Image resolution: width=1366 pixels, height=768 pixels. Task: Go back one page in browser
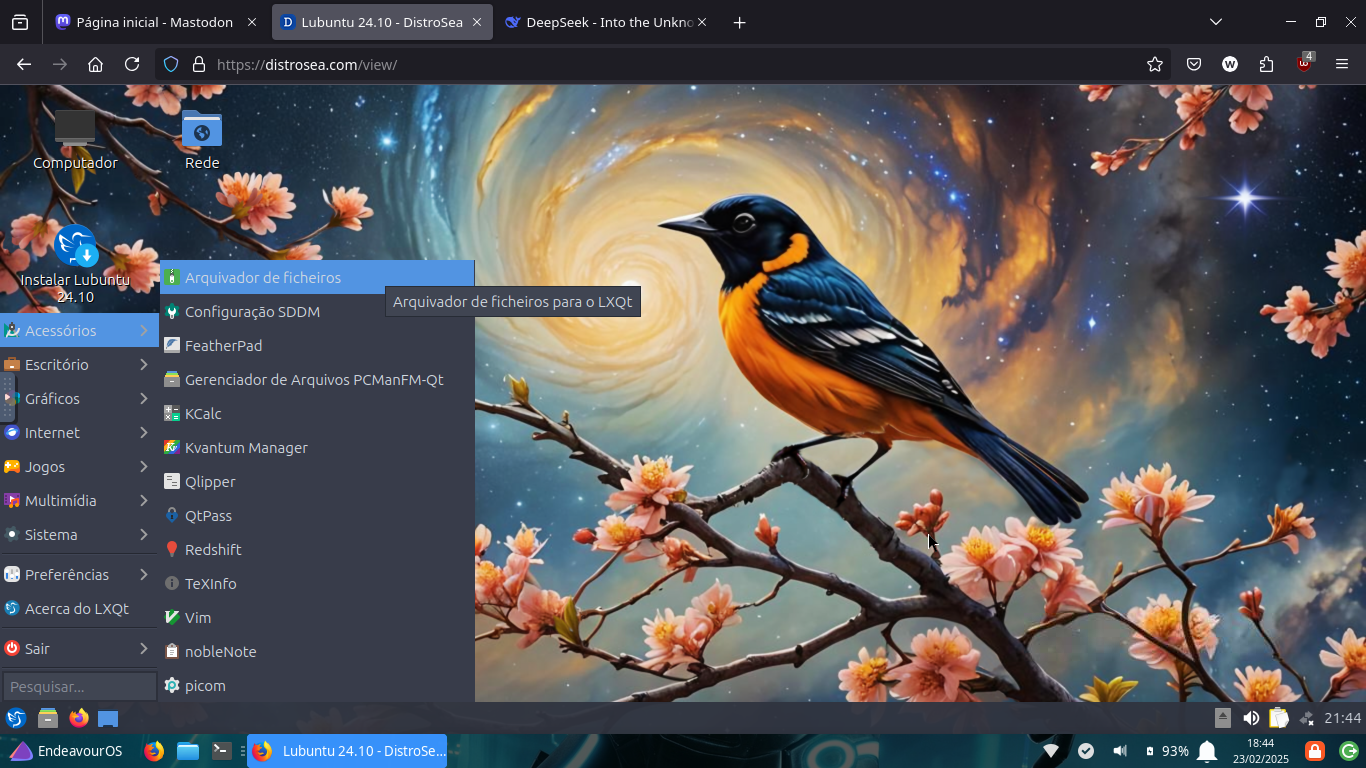tap(24, 64)
